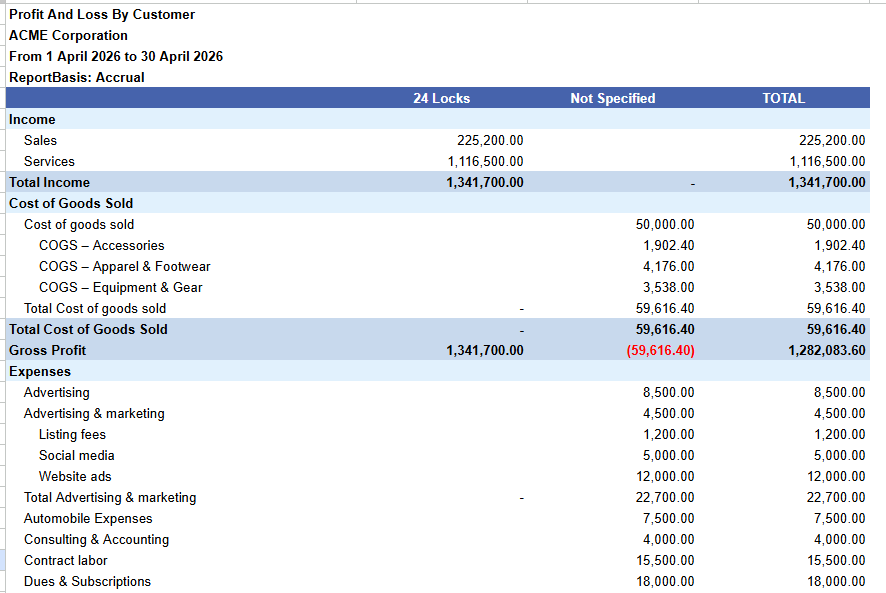The width and height of the screenshot is (886, 593).
Task: Select the 'Consulting & Accounting' label
Action: 96,539
